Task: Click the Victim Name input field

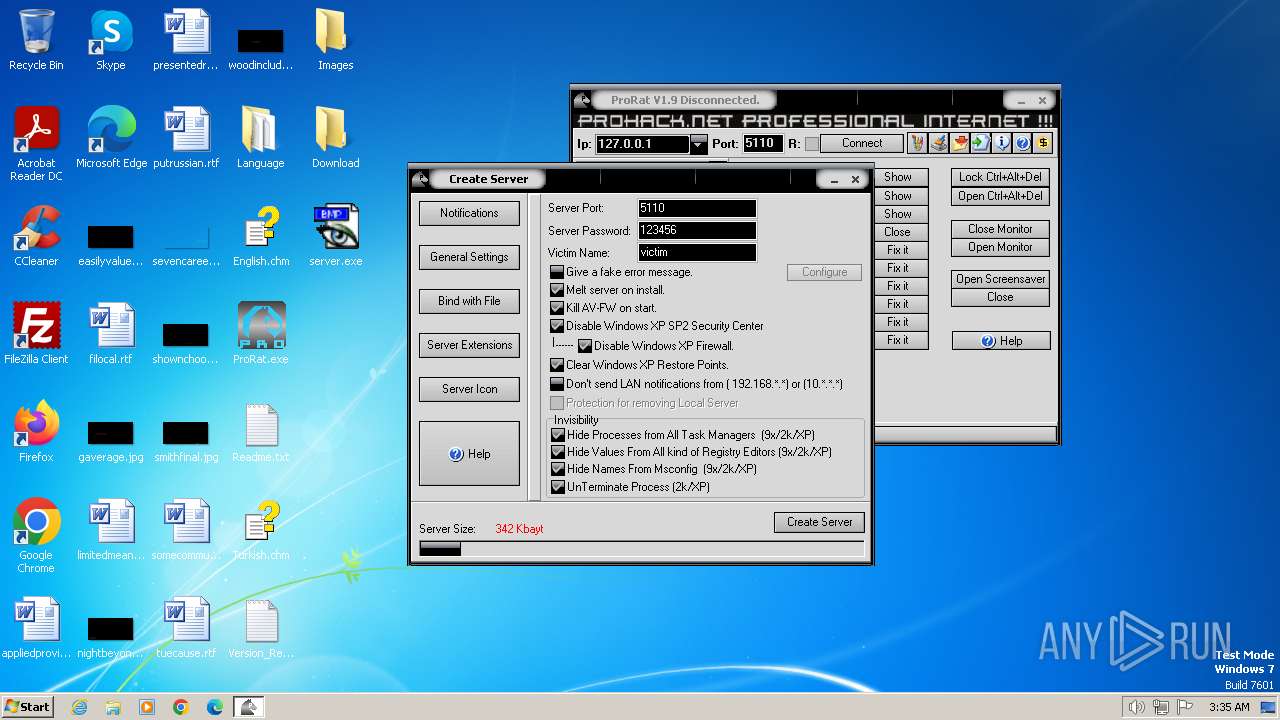Action: point(697,252)
